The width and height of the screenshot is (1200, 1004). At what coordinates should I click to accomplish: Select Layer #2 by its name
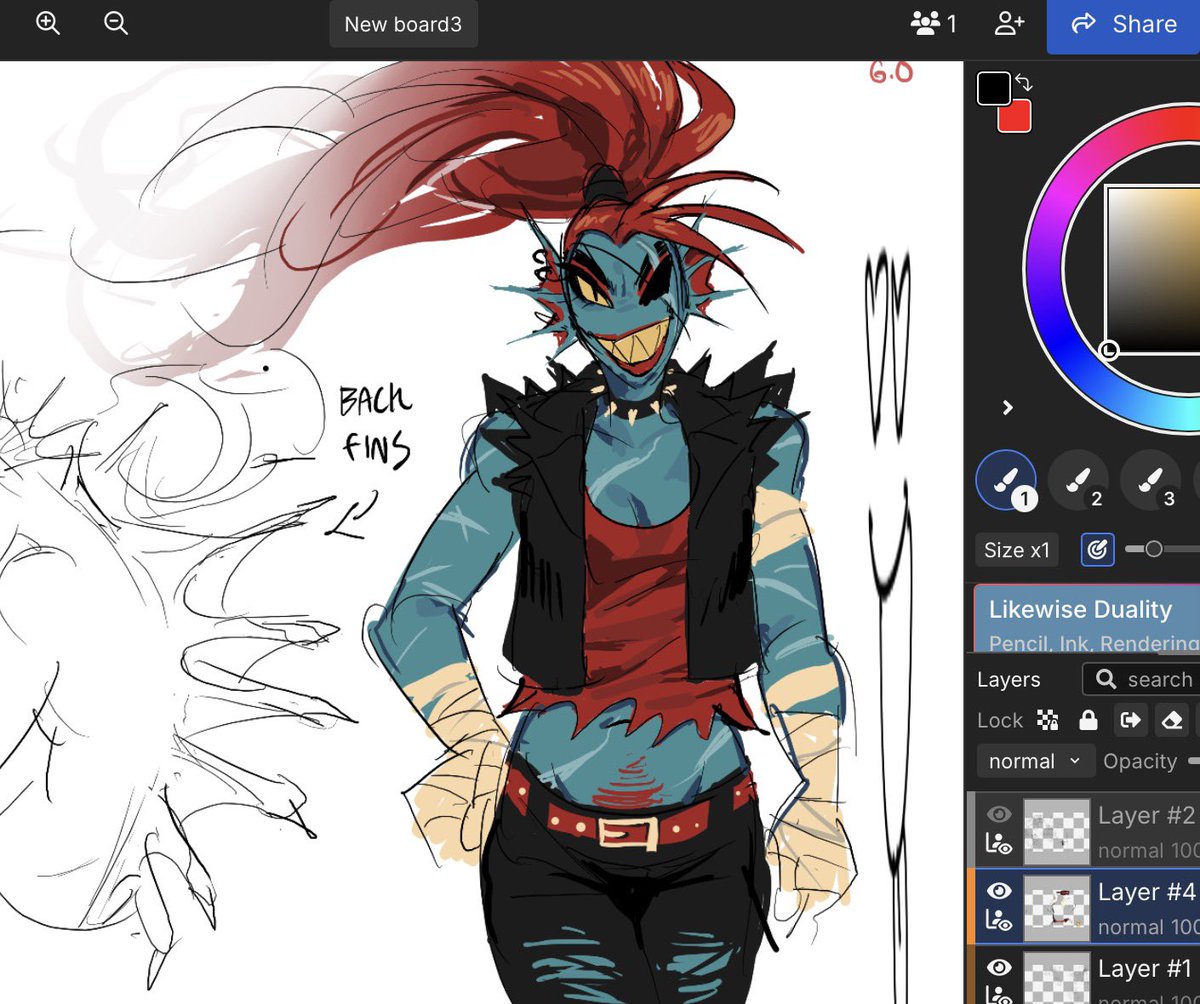pos(1147,816)
